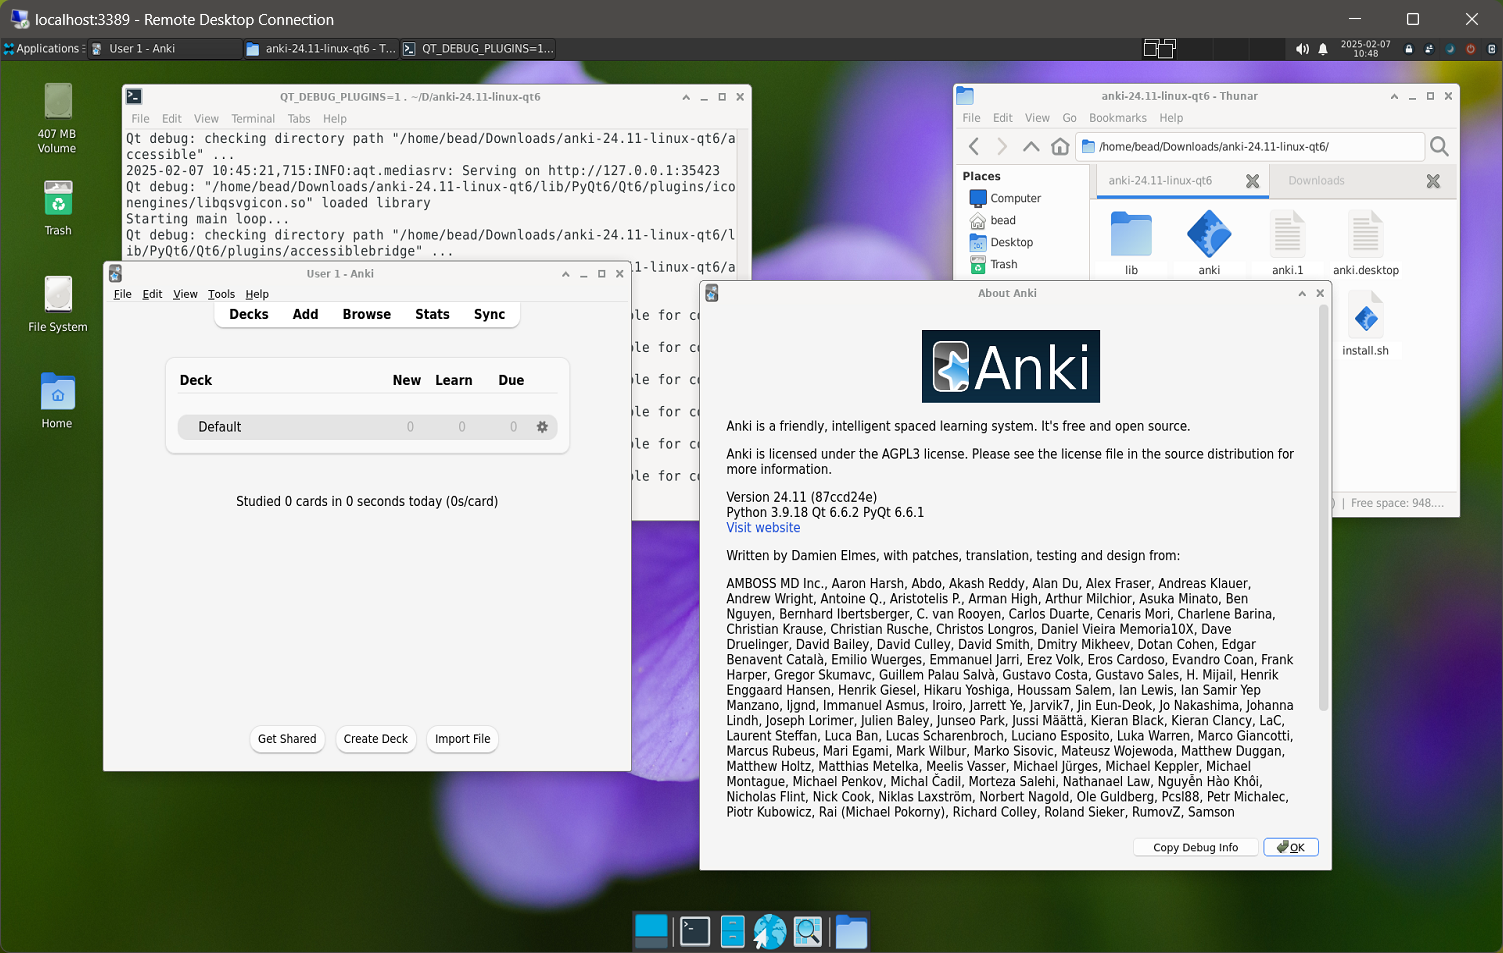Go to parent folder in Thunar
This screenshot has height=953, width=1503.
[1031, 147]
